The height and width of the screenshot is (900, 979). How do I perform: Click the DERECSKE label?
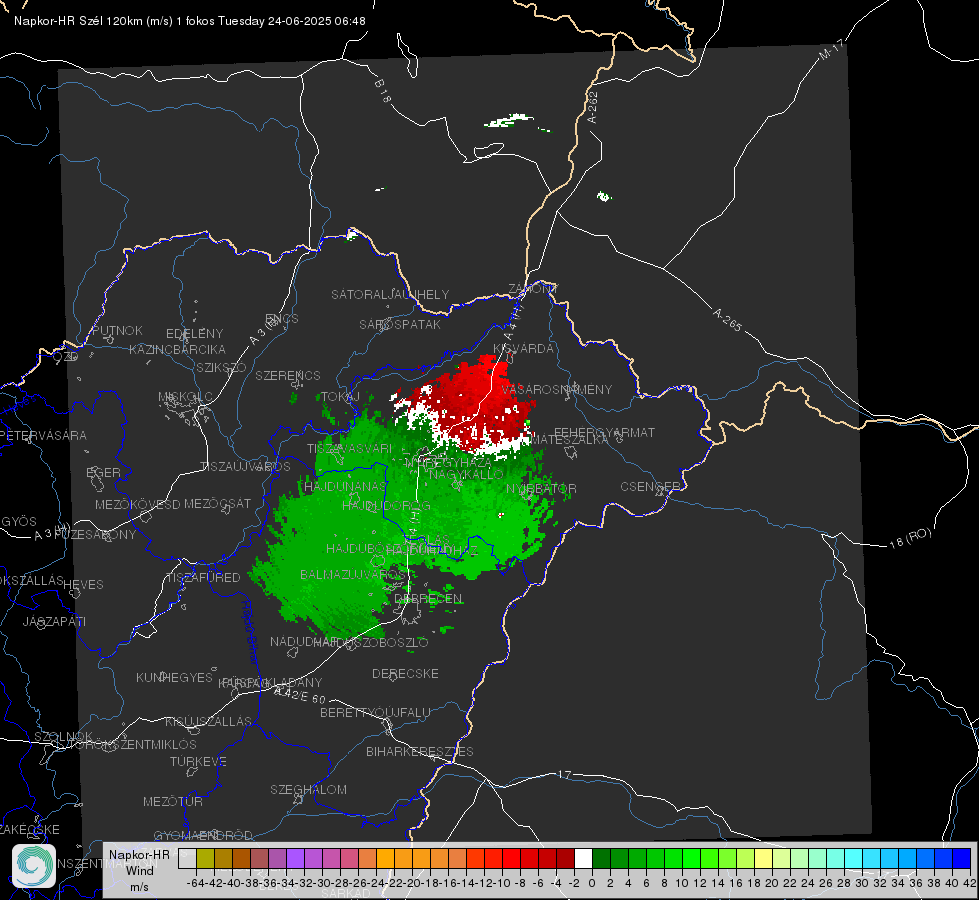(405, 674)
